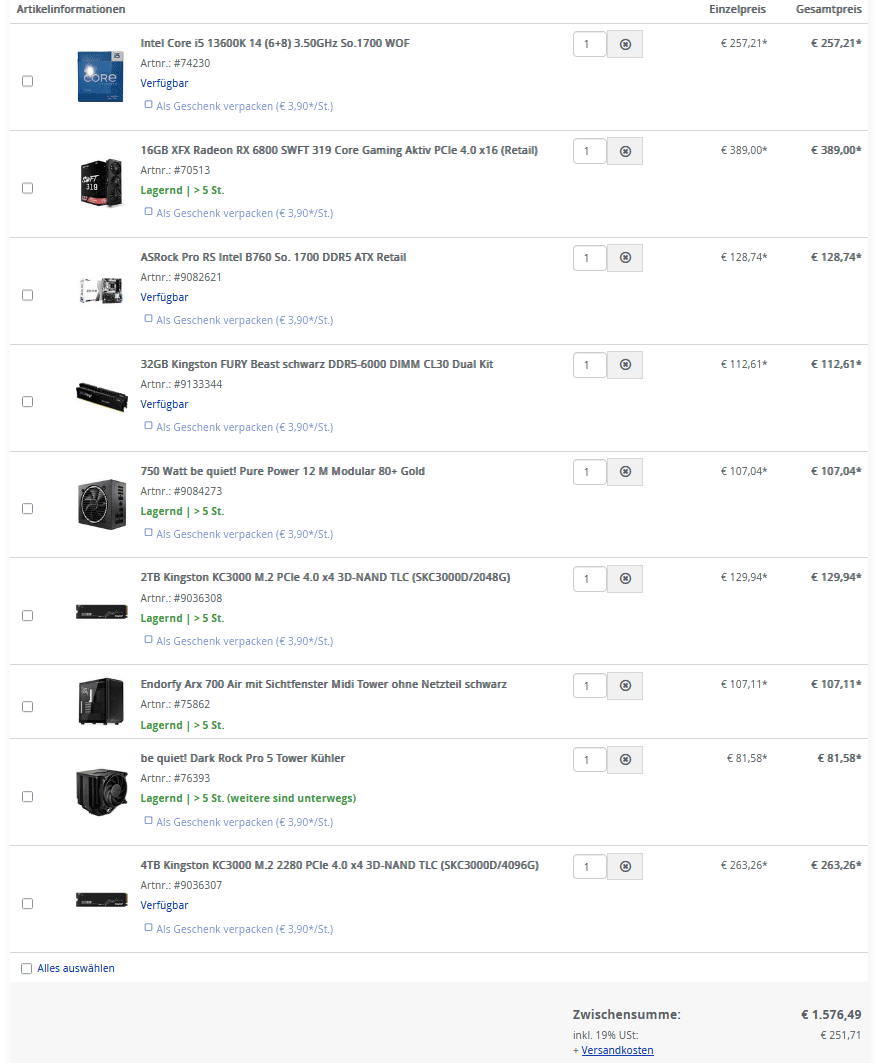Remove 4TB Kingston KC3000 SSD from cart
This screenshot has width=892, height=1063.
click(x=625, y=866)
